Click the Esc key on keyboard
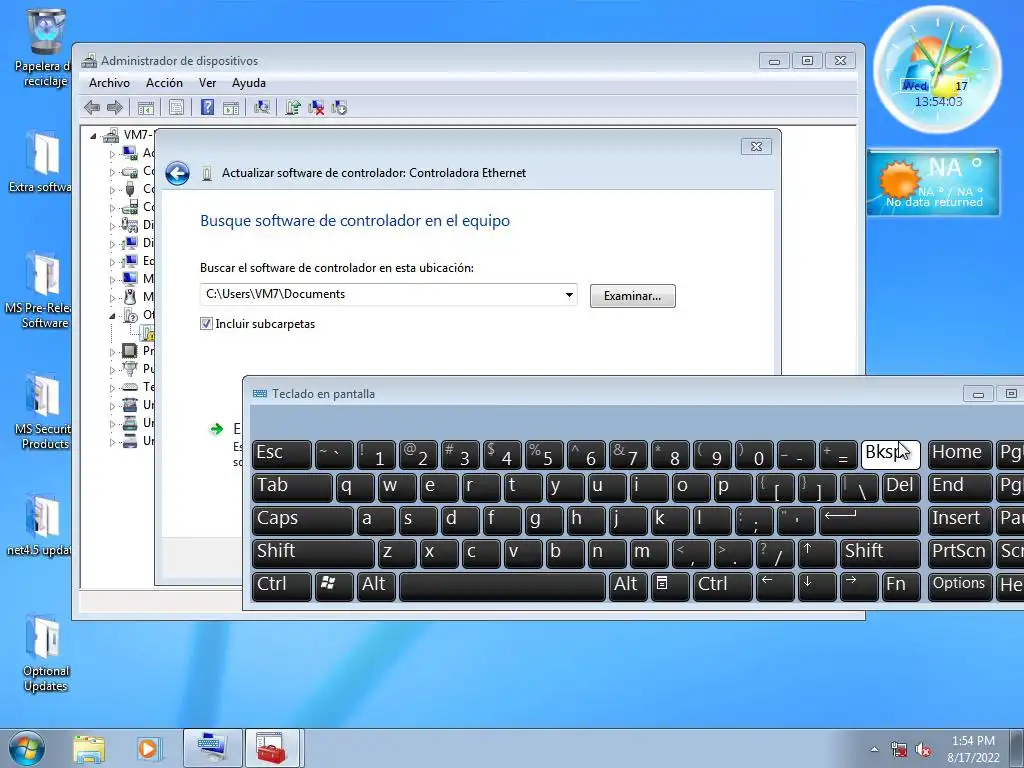 coord(281,454)
